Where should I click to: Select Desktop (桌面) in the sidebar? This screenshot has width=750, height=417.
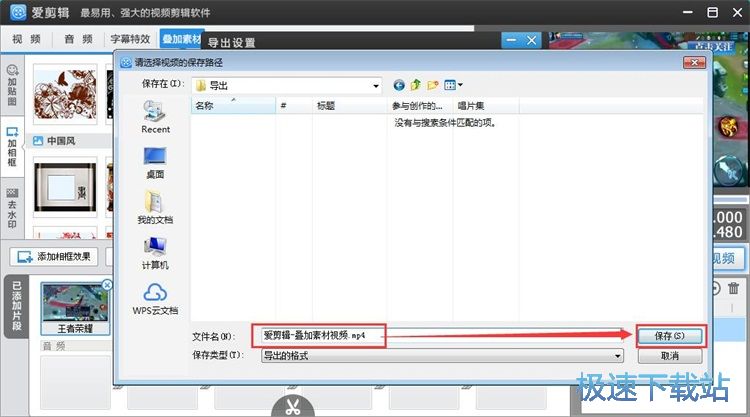point(155,163)
